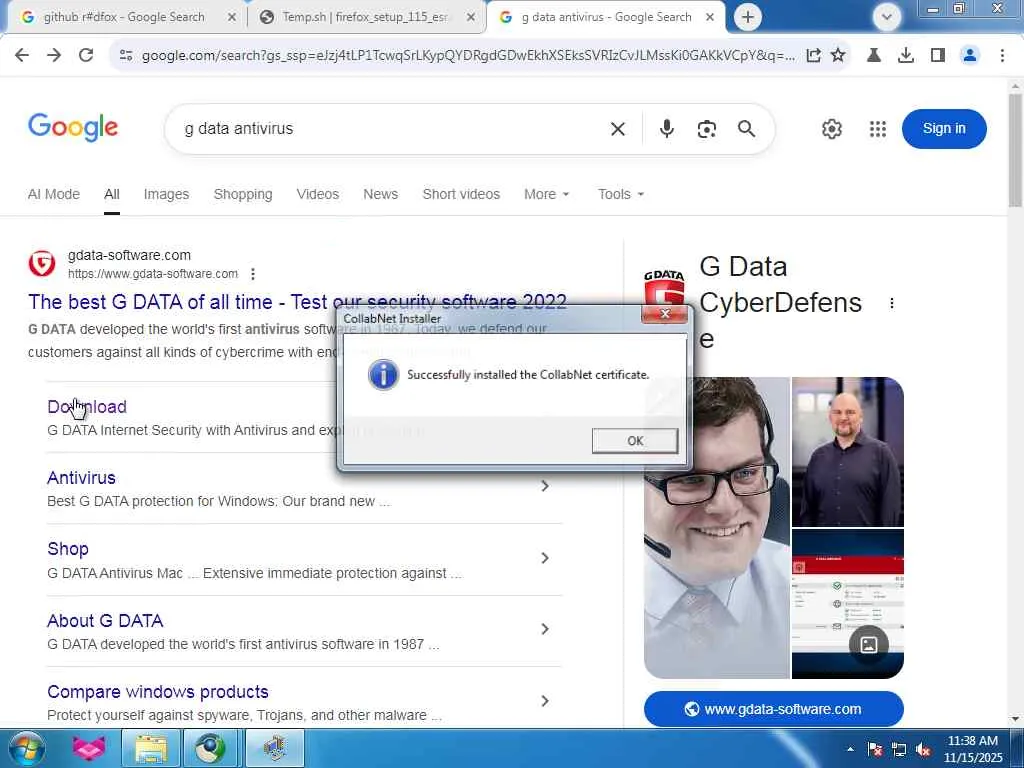This screenshot has height=768, width=1024.
Task: Open the Antivirus sitelink
Action: coord(81,478)
